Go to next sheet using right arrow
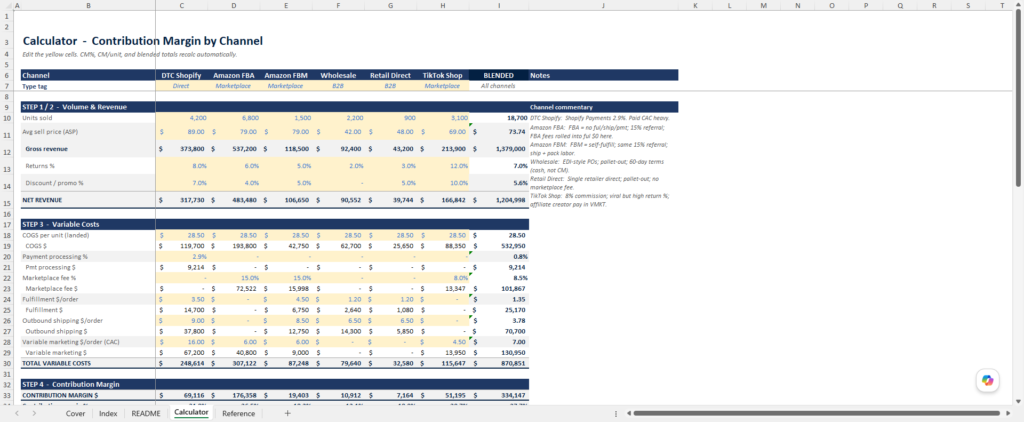Screen dimensions: 1024x422 34,414
